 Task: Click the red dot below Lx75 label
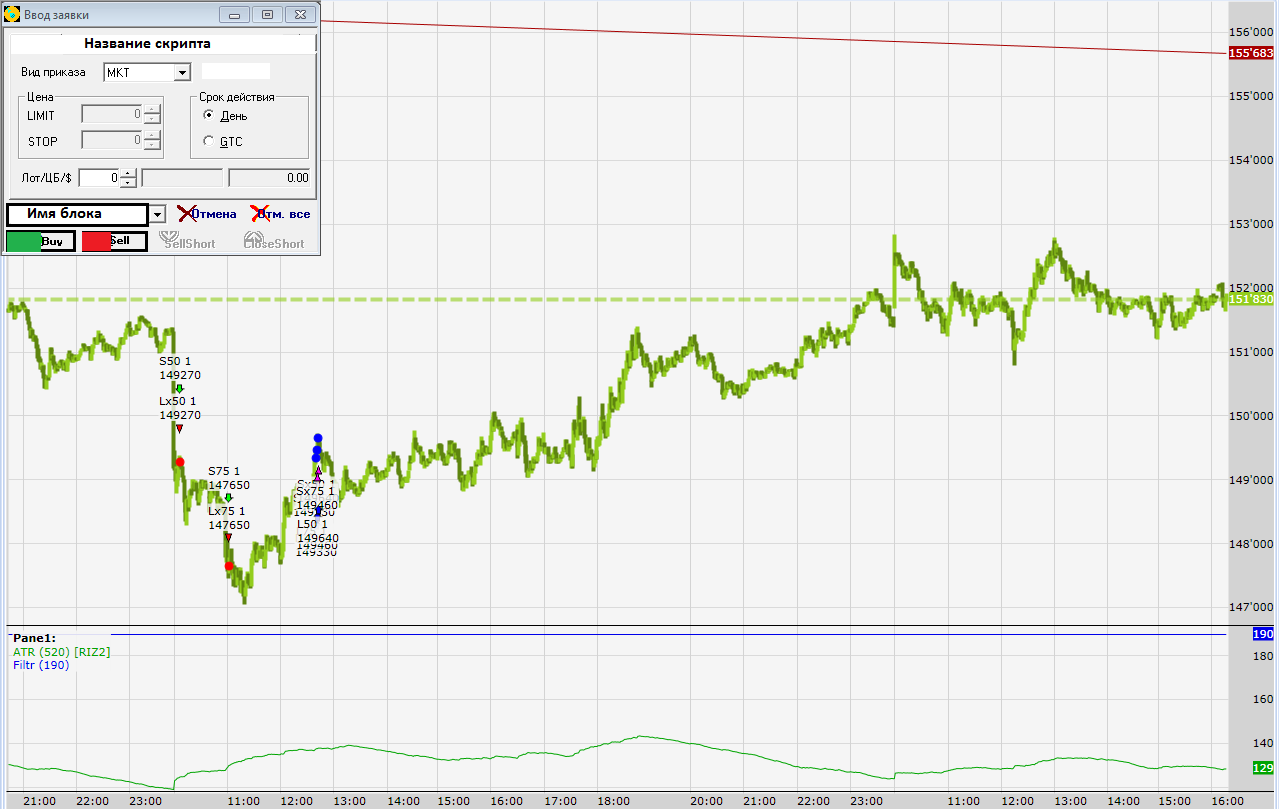tap(229, 566)
